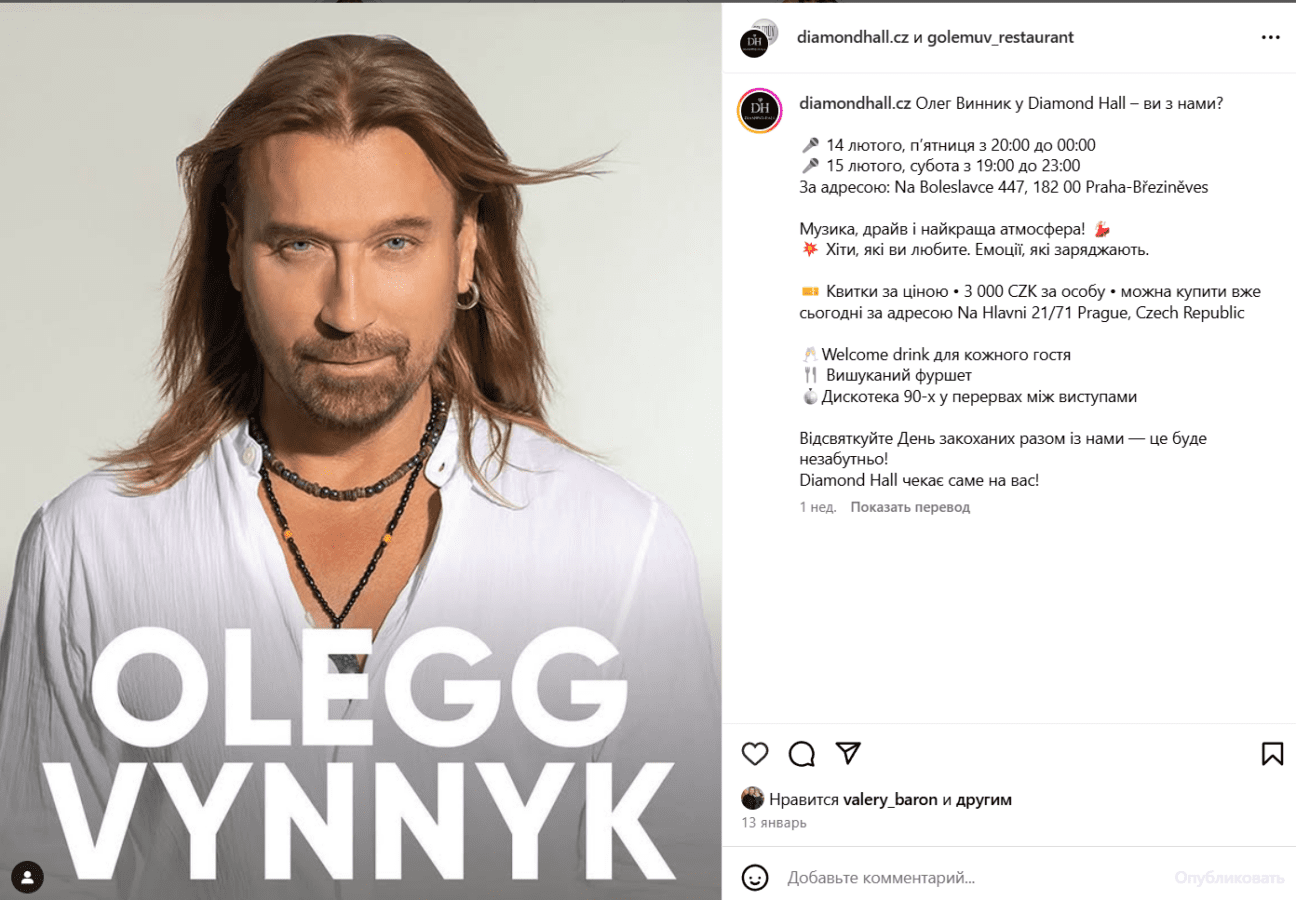Image resolution: width=1296 pixels, height=900 pixels.
Task: Open valery_baron's small avatar beside likes
Action: [752, 799]
